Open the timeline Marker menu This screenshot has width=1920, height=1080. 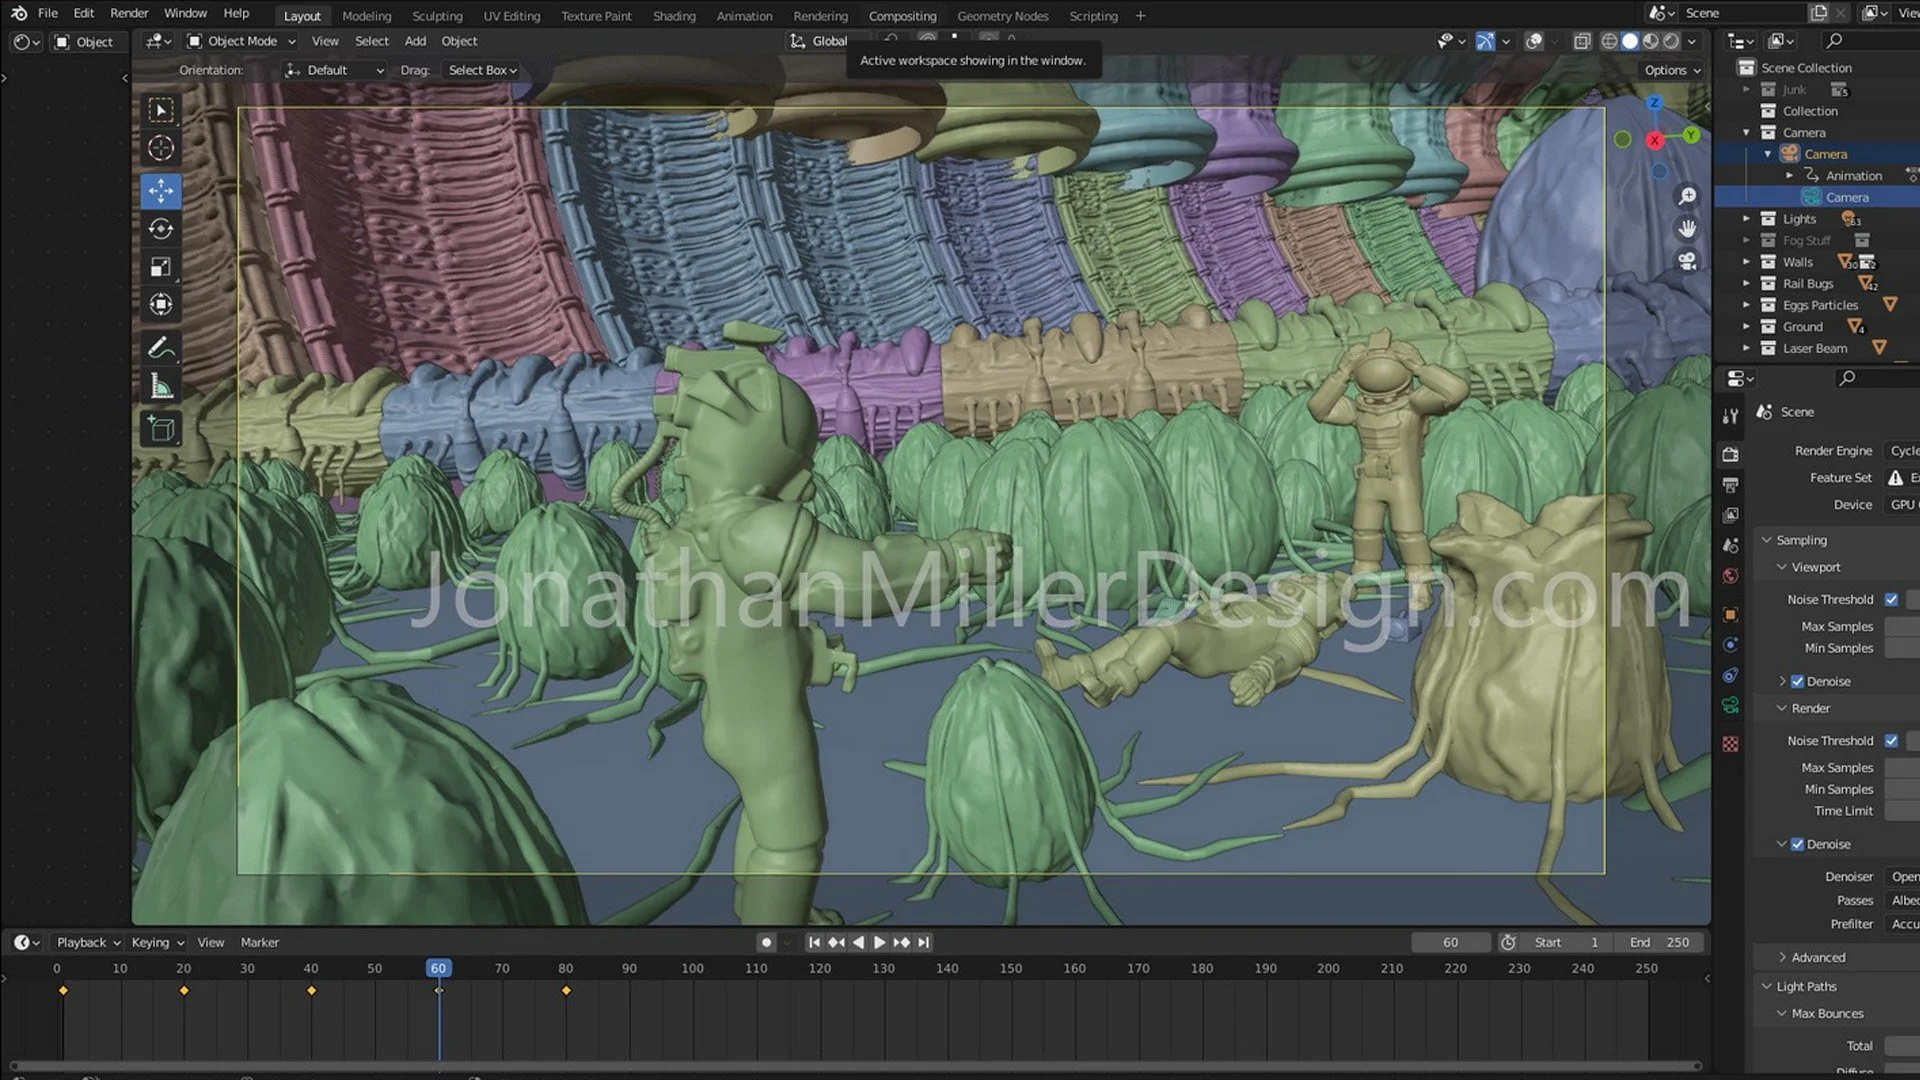[260, 943]
